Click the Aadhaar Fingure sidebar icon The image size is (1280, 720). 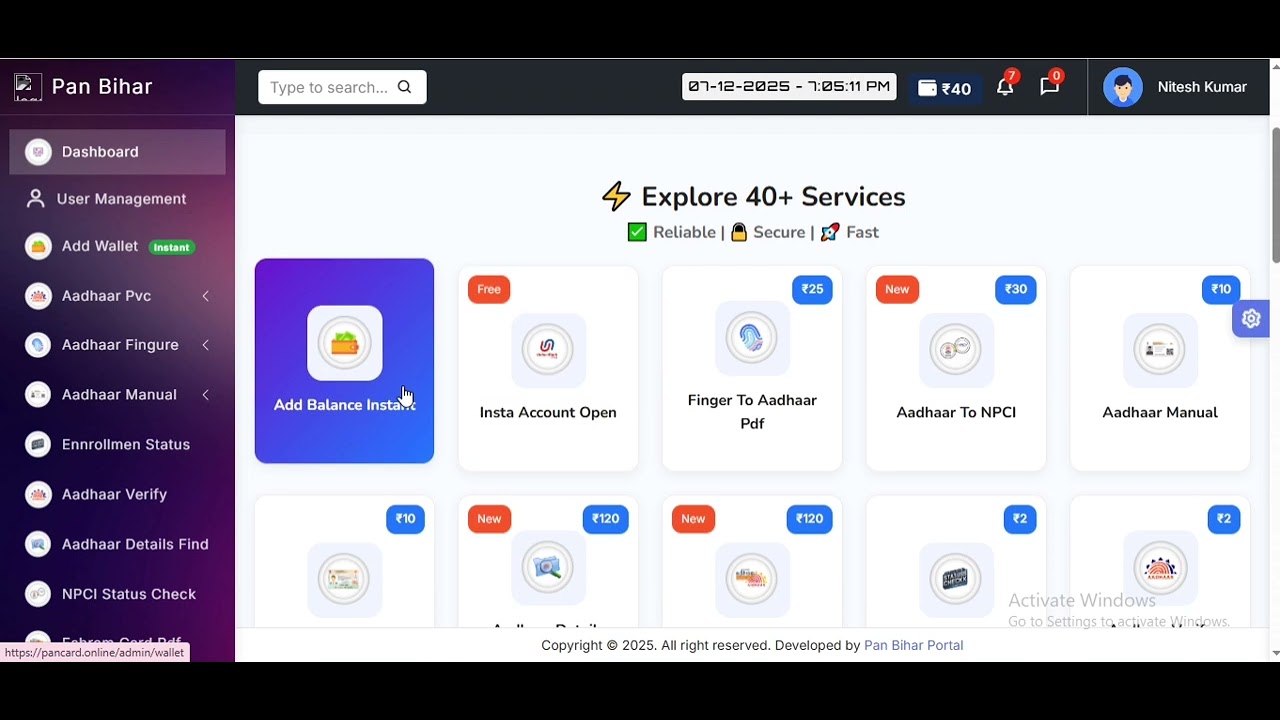coord(38,345)
